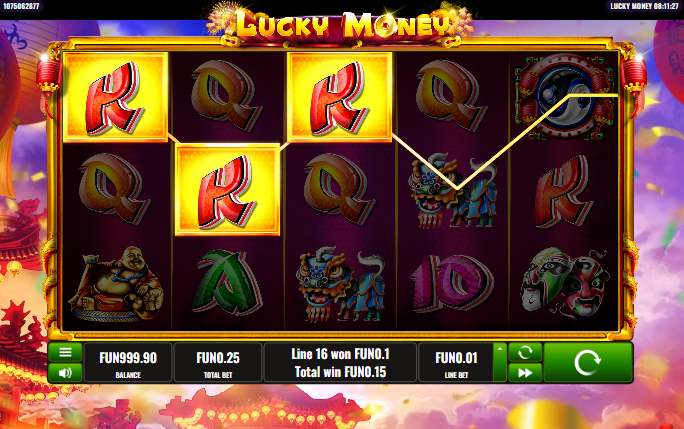The width and height of the screenshot is (684, 429).
Task: Select the FUN0.25 total bet panel
Action: (x=218, y=362)
